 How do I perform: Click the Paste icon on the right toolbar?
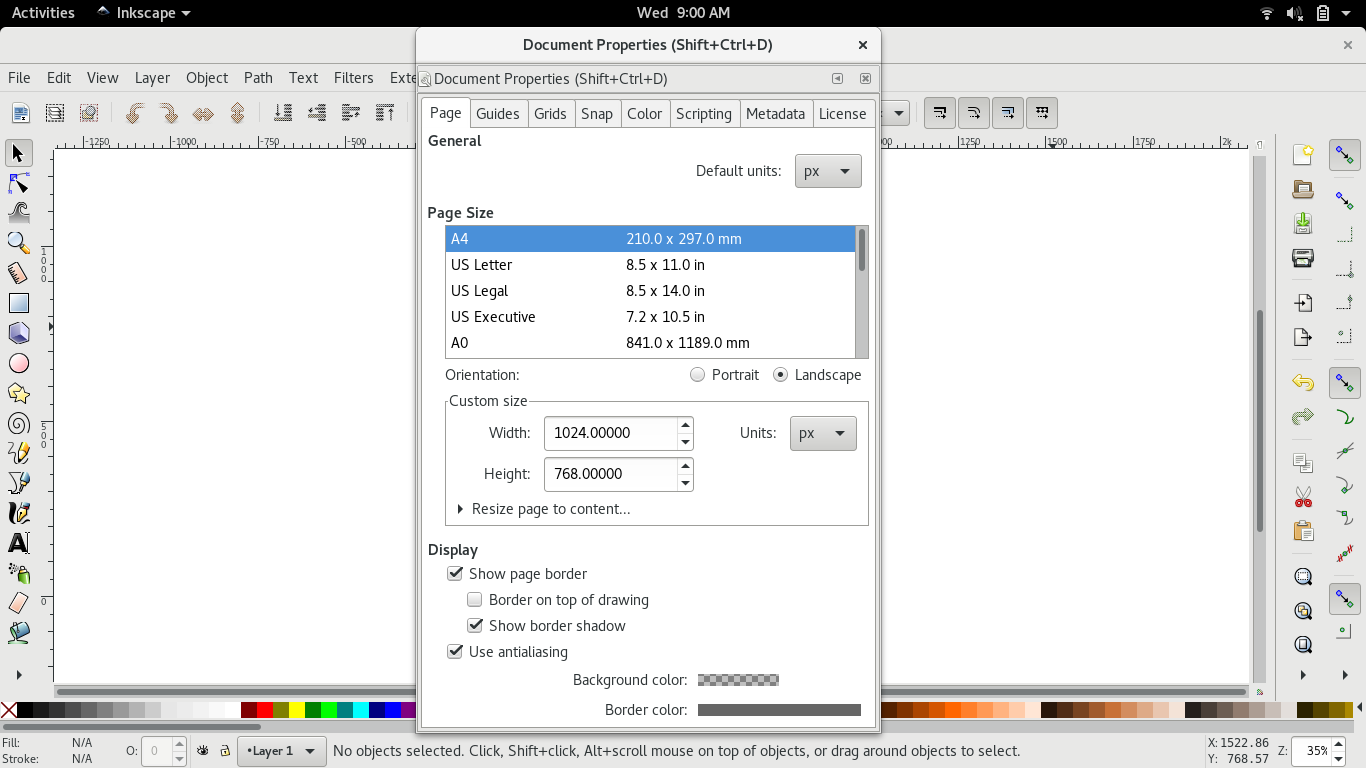click(1303, 531)
